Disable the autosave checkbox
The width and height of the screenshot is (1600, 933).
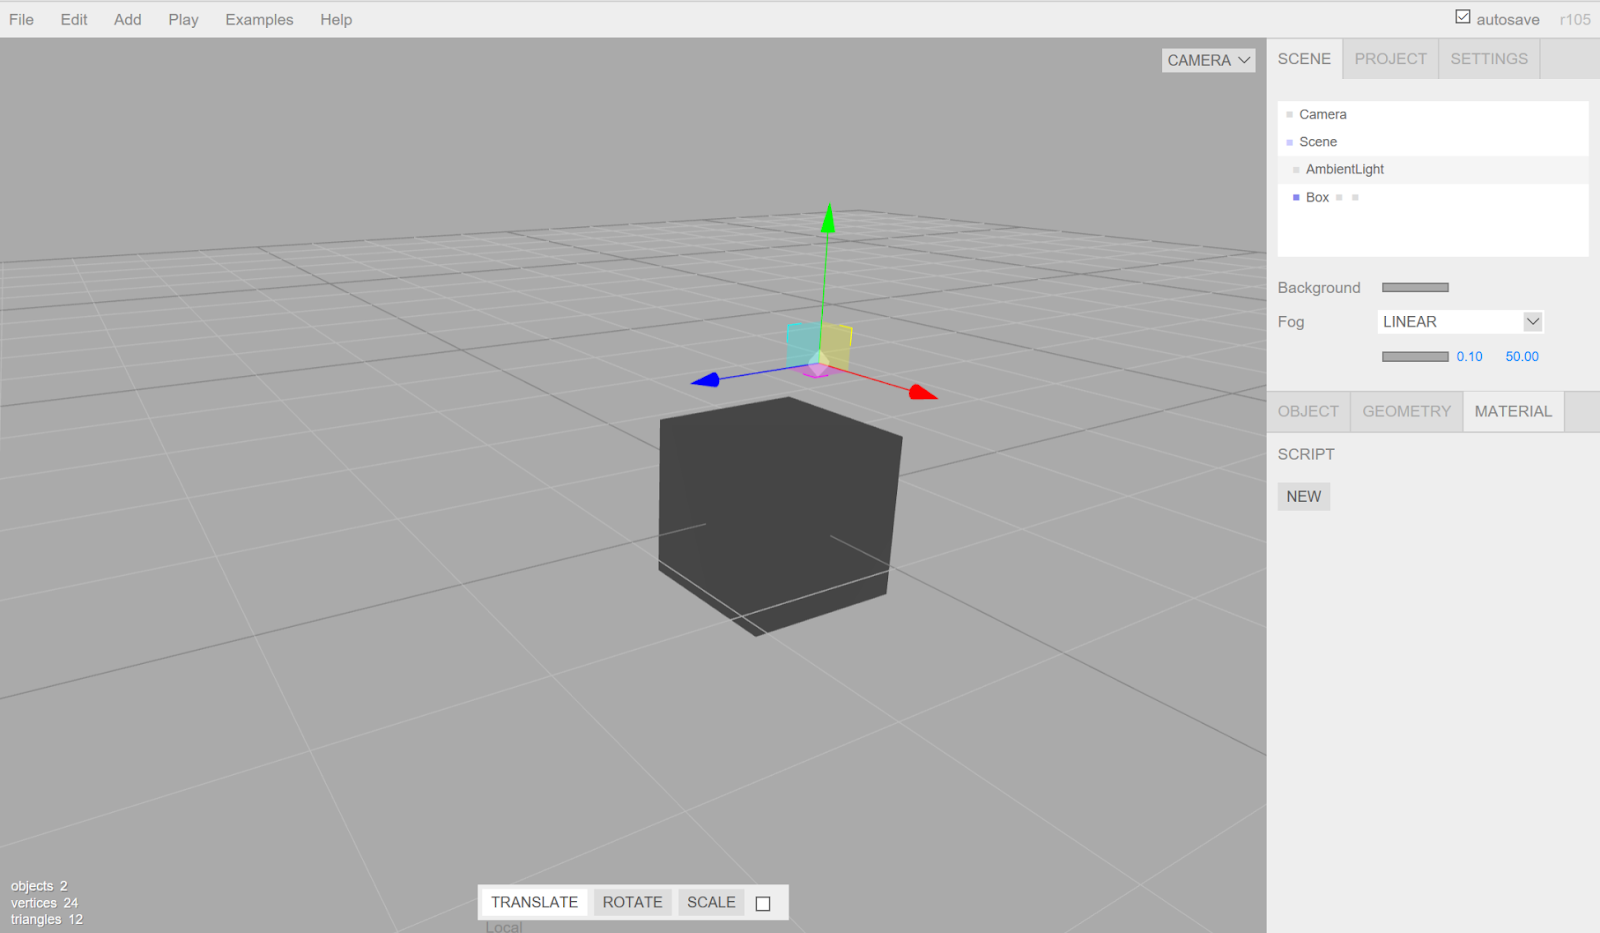pos(1462,16)
